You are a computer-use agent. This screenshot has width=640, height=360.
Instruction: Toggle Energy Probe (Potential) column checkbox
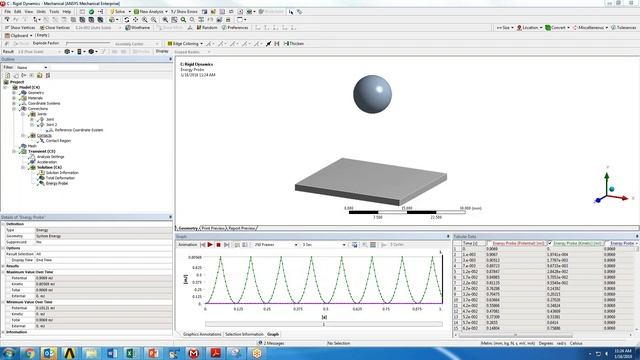point(489,243)
